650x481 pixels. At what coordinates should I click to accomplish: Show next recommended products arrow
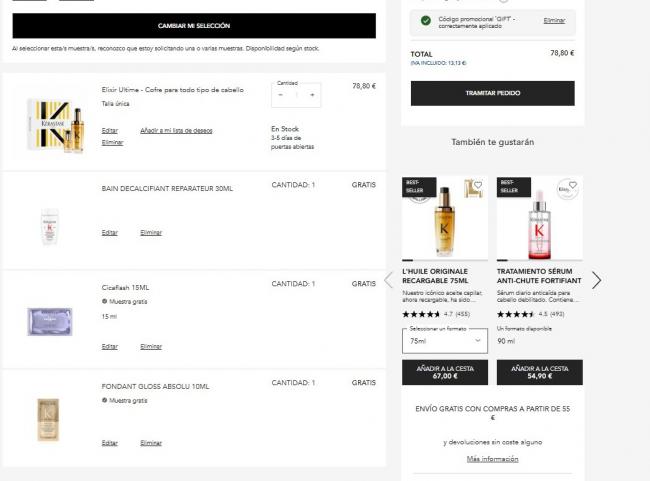(596, 280)
